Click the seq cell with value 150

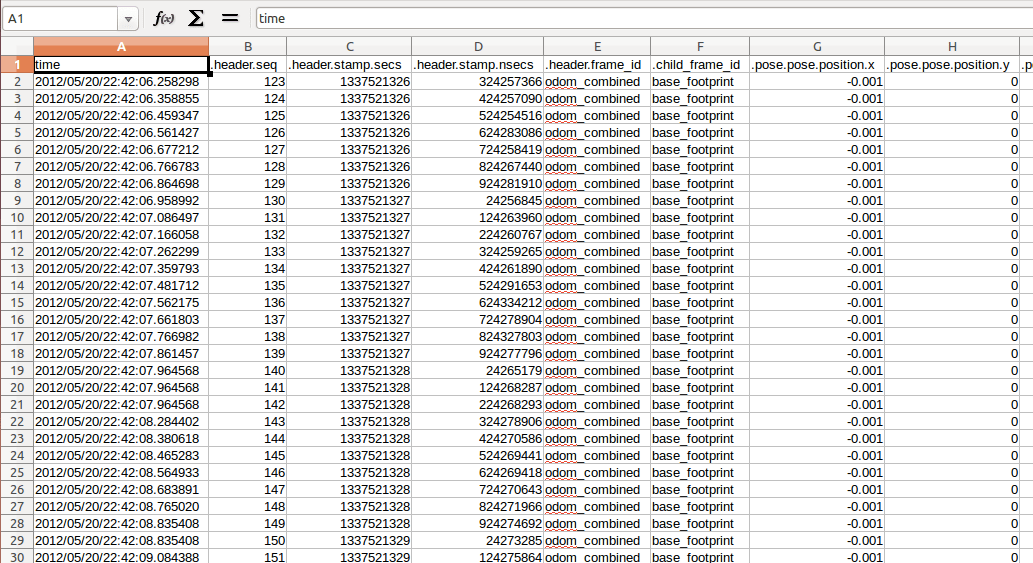pyautogui.click(x=248, y=540)
